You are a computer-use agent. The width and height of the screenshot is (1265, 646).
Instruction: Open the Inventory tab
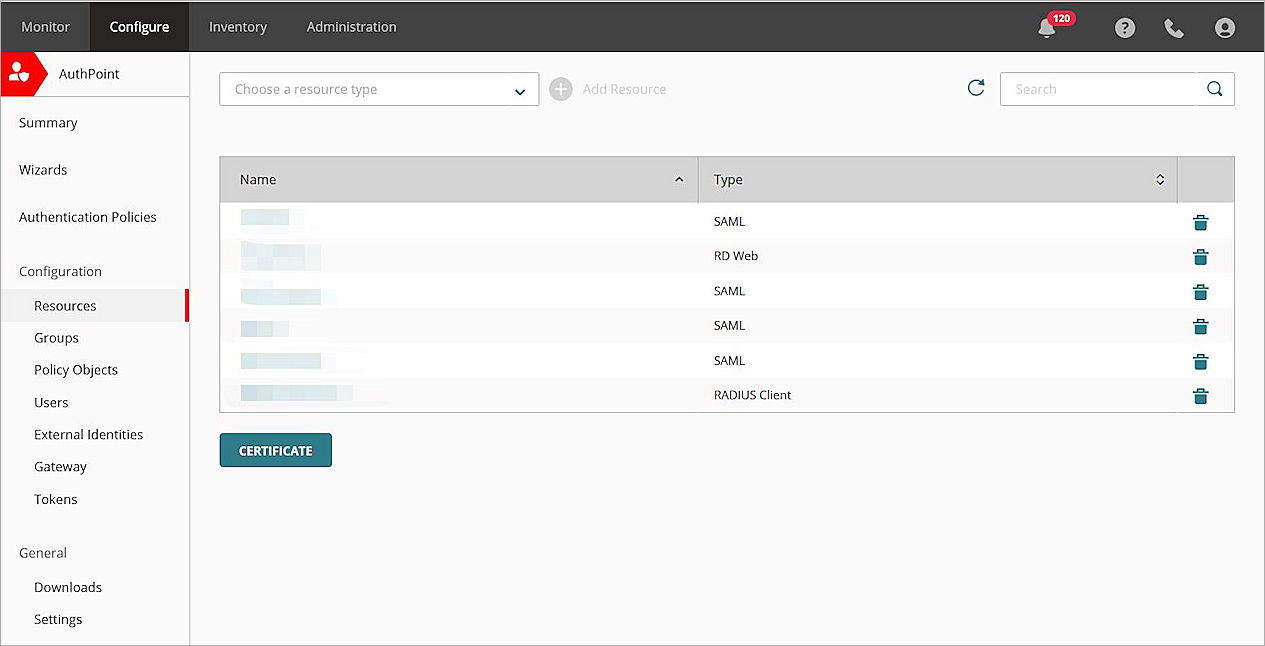237,27
